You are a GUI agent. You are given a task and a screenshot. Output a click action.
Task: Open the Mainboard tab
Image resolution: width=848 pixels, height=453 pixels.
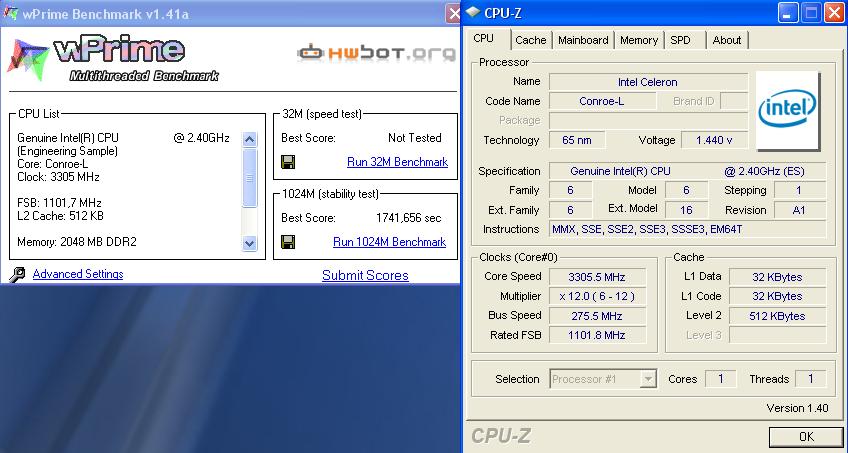pyautogui.click(x=583, y=40)
